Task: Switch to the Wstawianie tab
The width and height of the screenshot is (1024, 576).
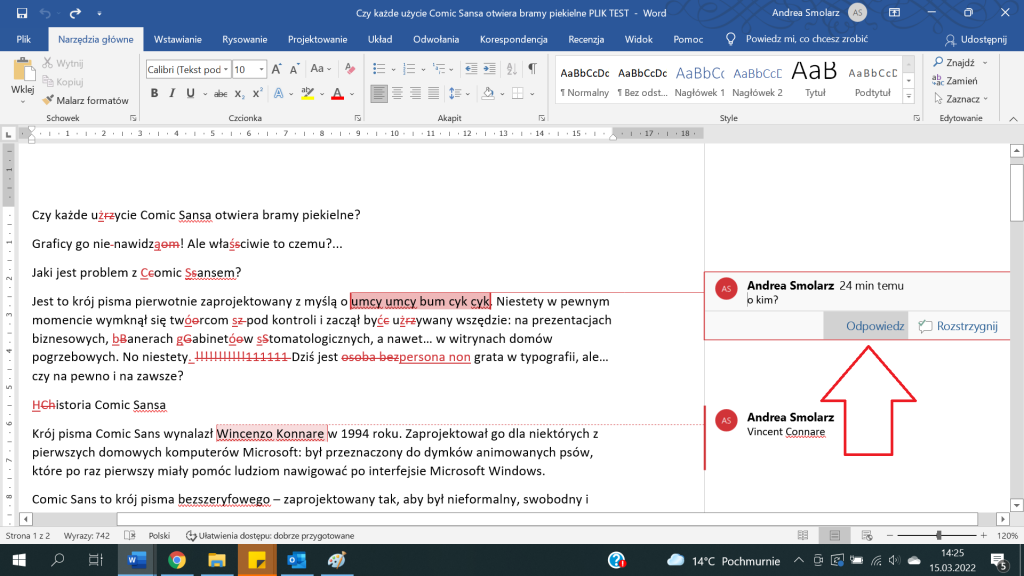Action: (176, 39)
